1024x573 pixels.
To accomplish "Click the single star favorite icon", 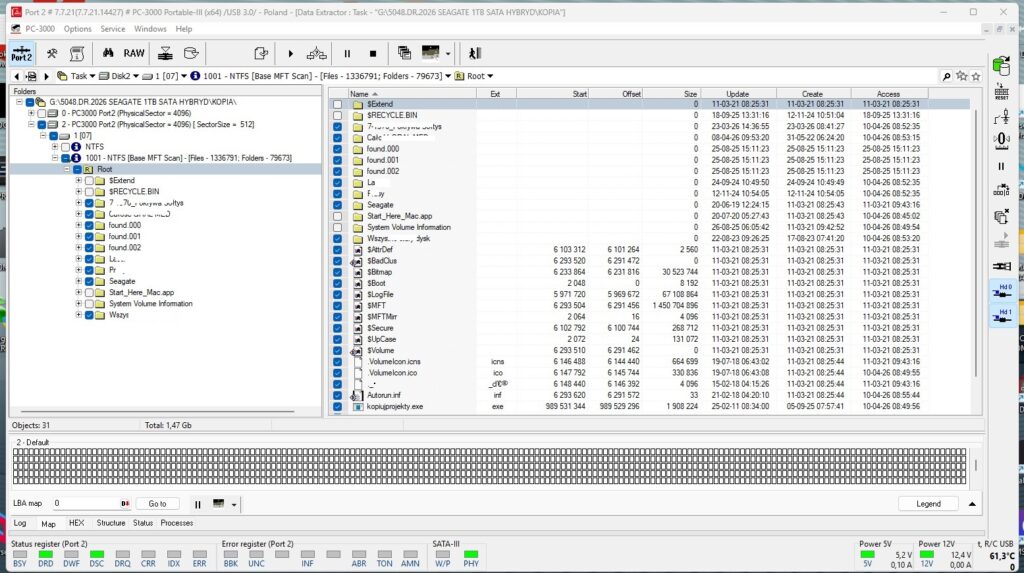I will point(976,76).
